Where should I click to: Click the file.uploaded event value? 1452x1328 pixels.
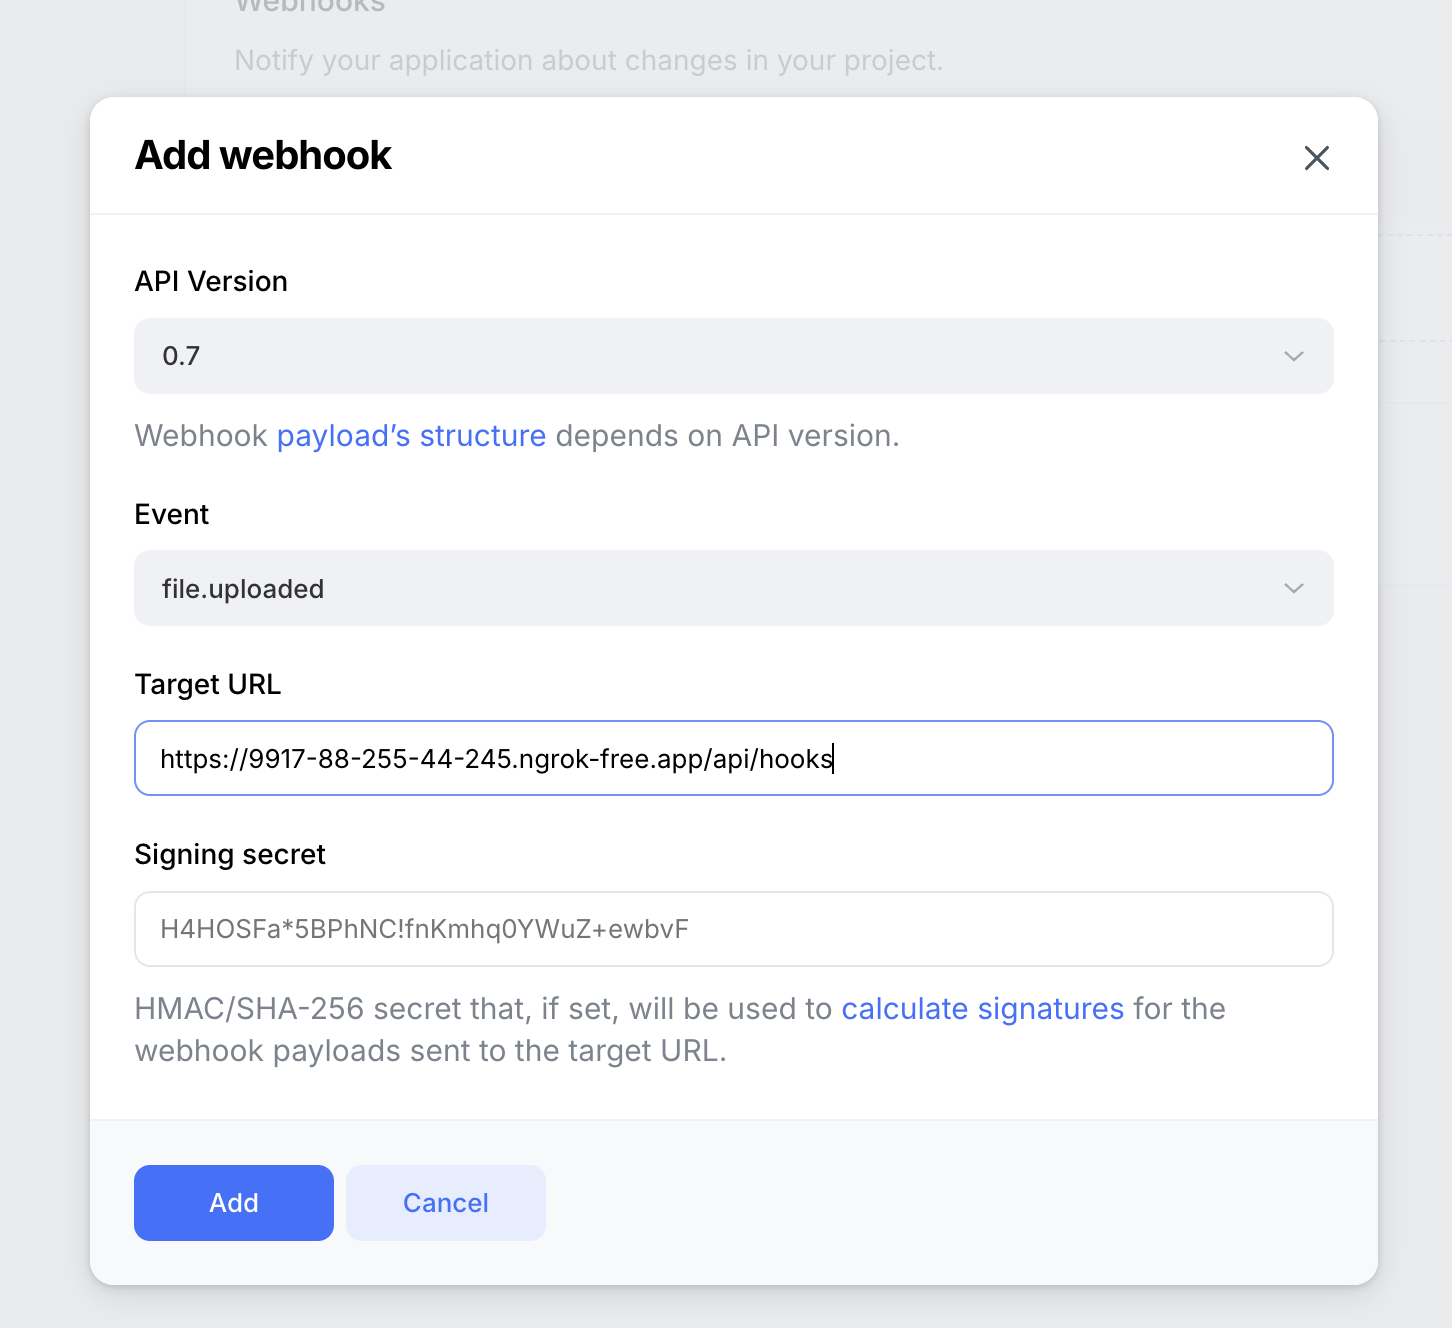[x=243, y=588]
